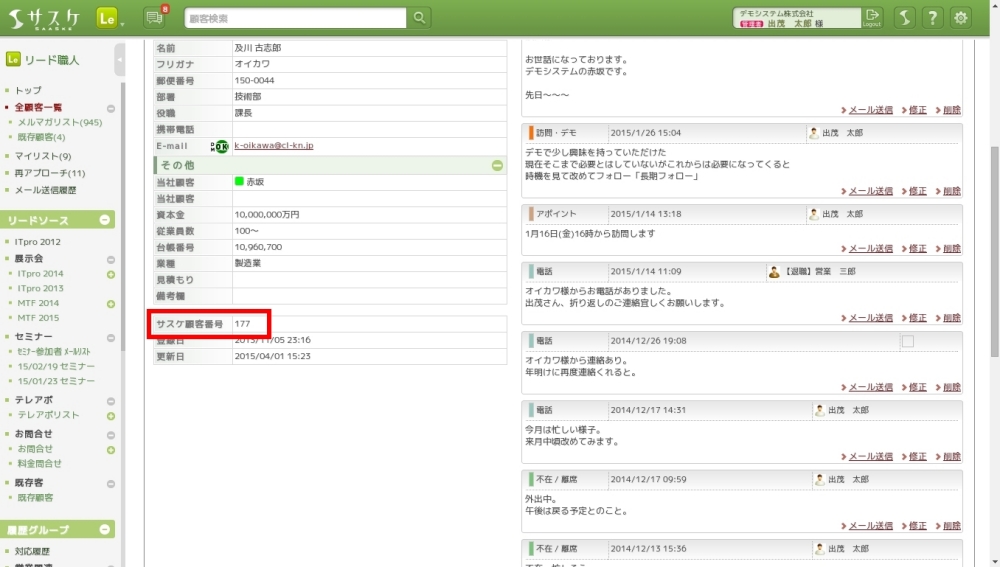Click the Saaske S icon in header

pos(903,18)
